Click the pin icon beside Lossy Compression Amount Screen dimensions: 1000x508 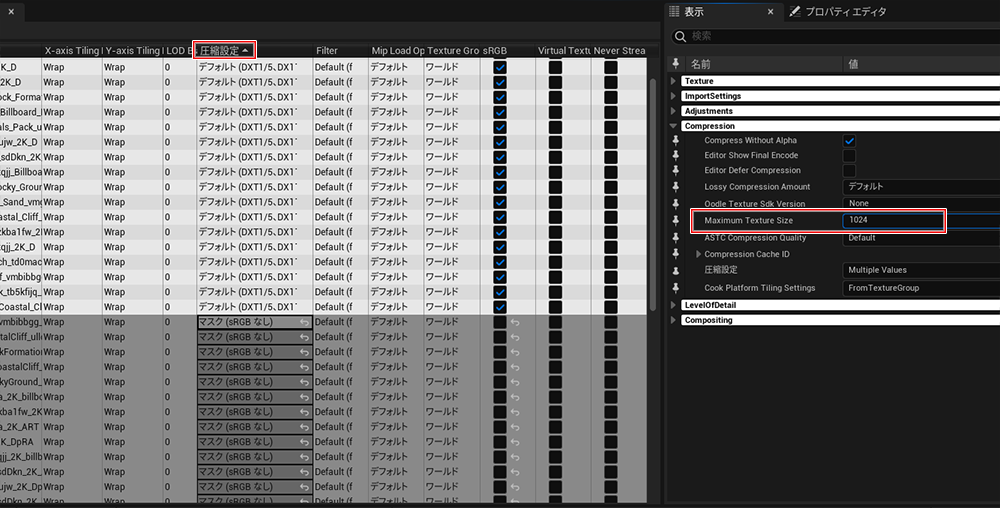point(675,187)
